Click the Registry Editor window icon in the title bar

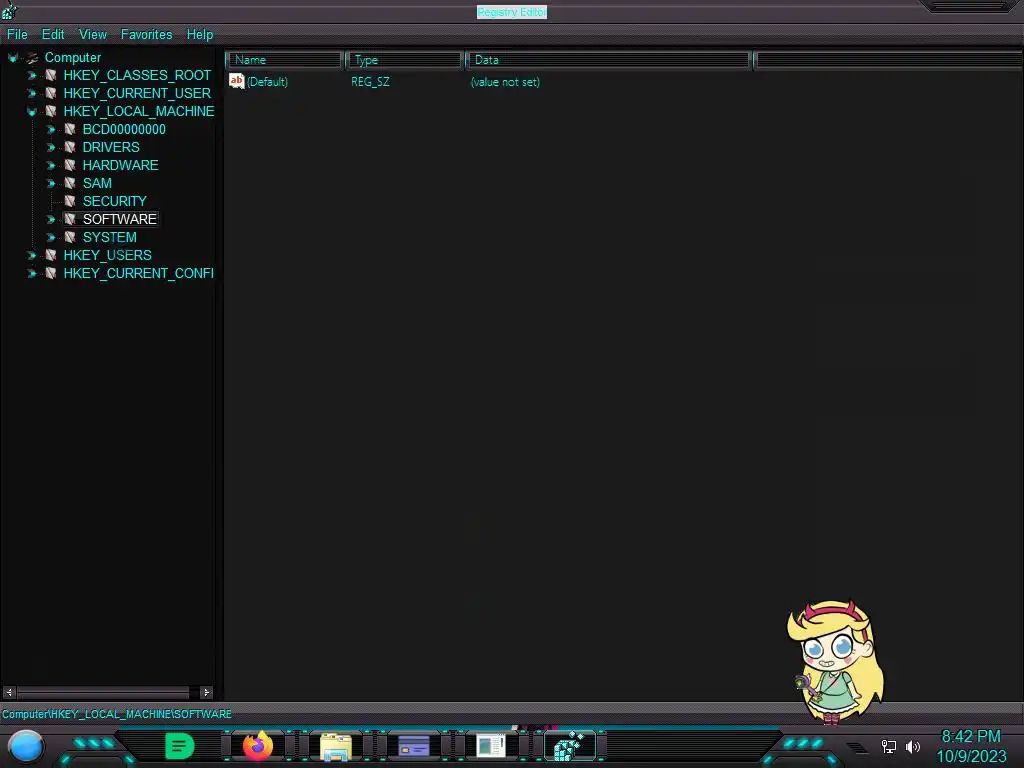(x=9, y=10)
